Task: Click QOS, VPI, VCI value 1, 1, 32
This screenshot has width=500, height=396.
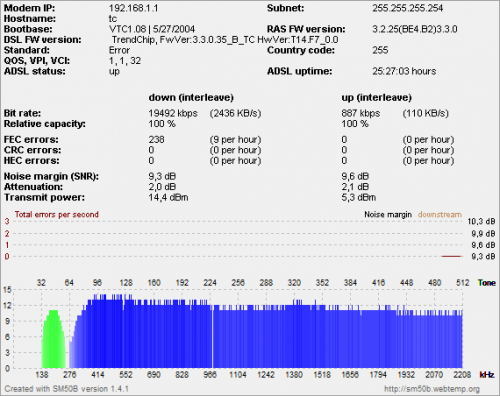Action: 125,61
